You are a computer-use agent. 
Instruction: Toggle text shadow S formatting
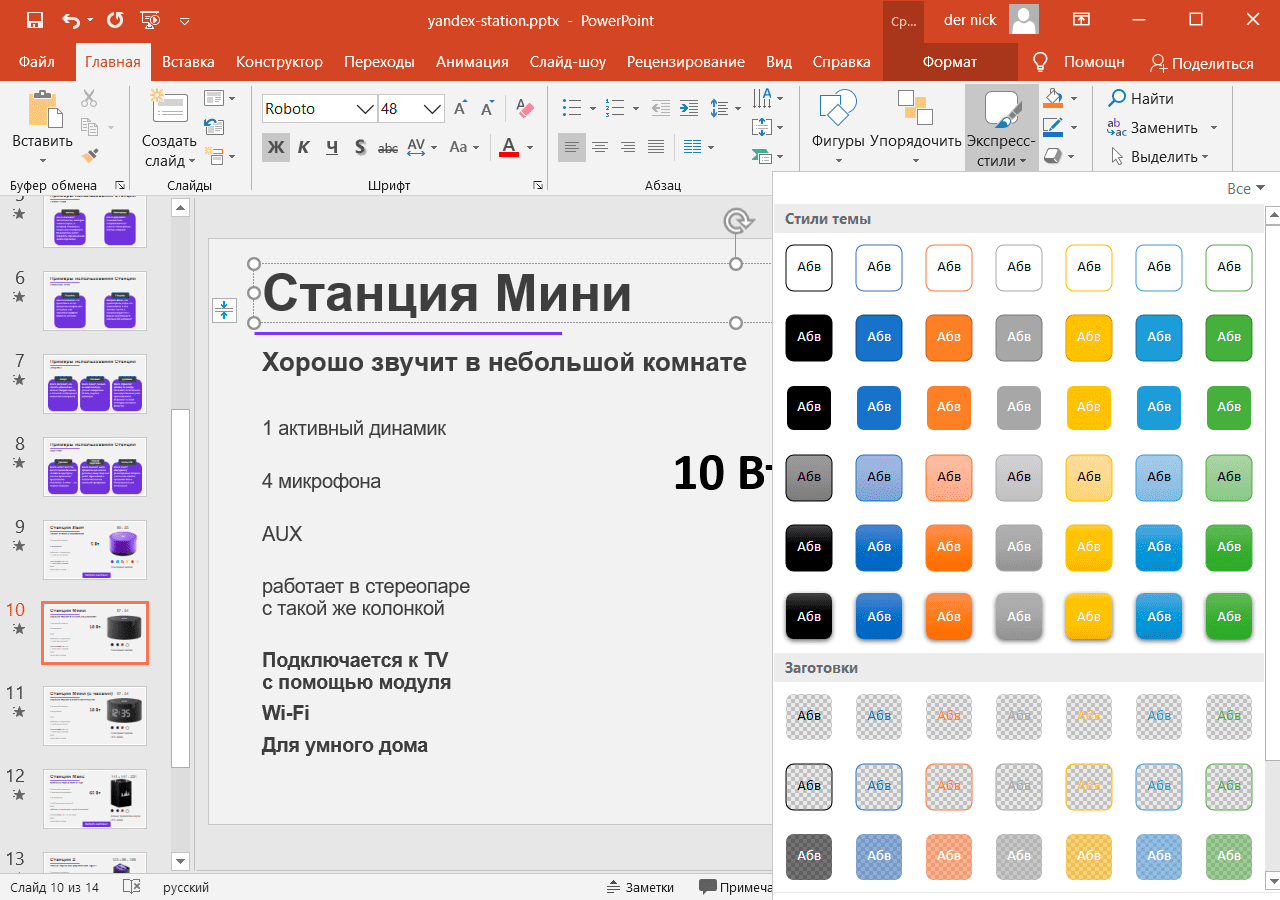click(360, 147)
